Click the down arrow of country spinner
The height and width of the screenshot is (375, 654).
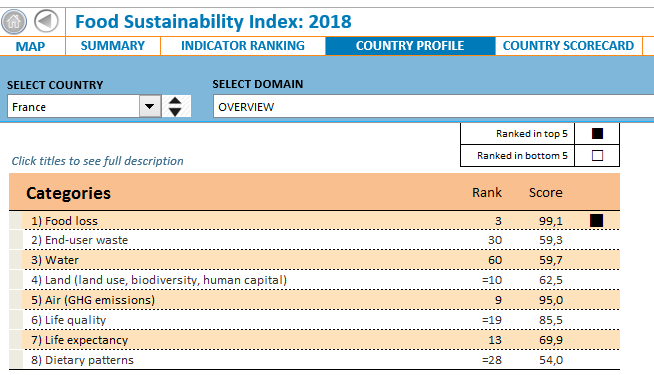click(x=175, y=112)
